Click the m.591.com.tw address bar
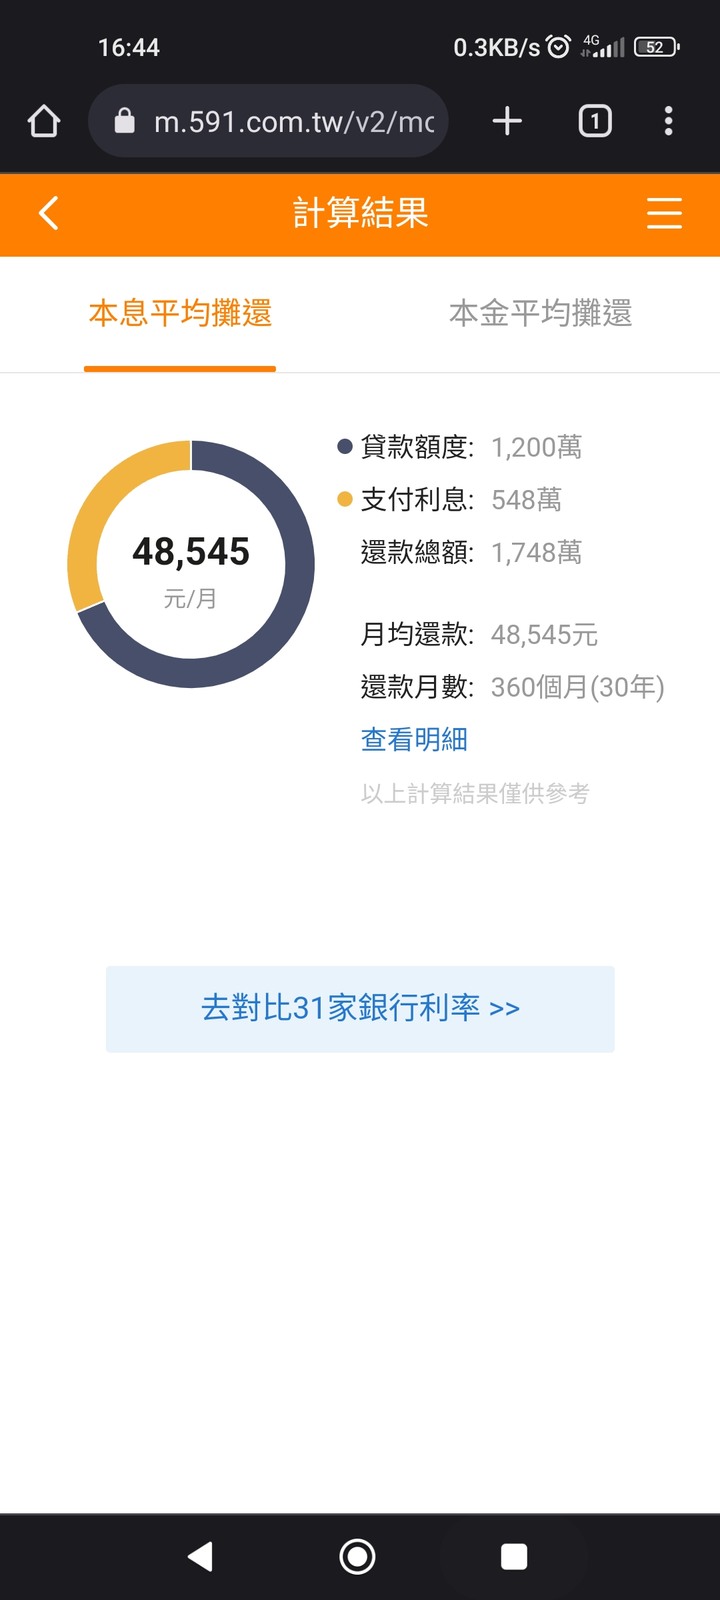 (x=268, y=121)
